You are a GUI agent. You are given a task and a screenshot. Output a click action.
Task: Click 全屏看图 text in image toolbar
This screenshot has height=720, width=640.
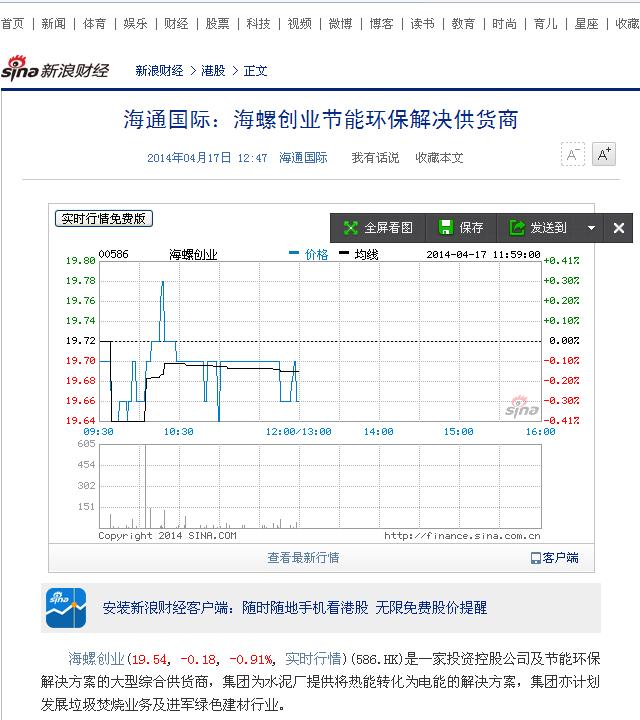[388, 228]
